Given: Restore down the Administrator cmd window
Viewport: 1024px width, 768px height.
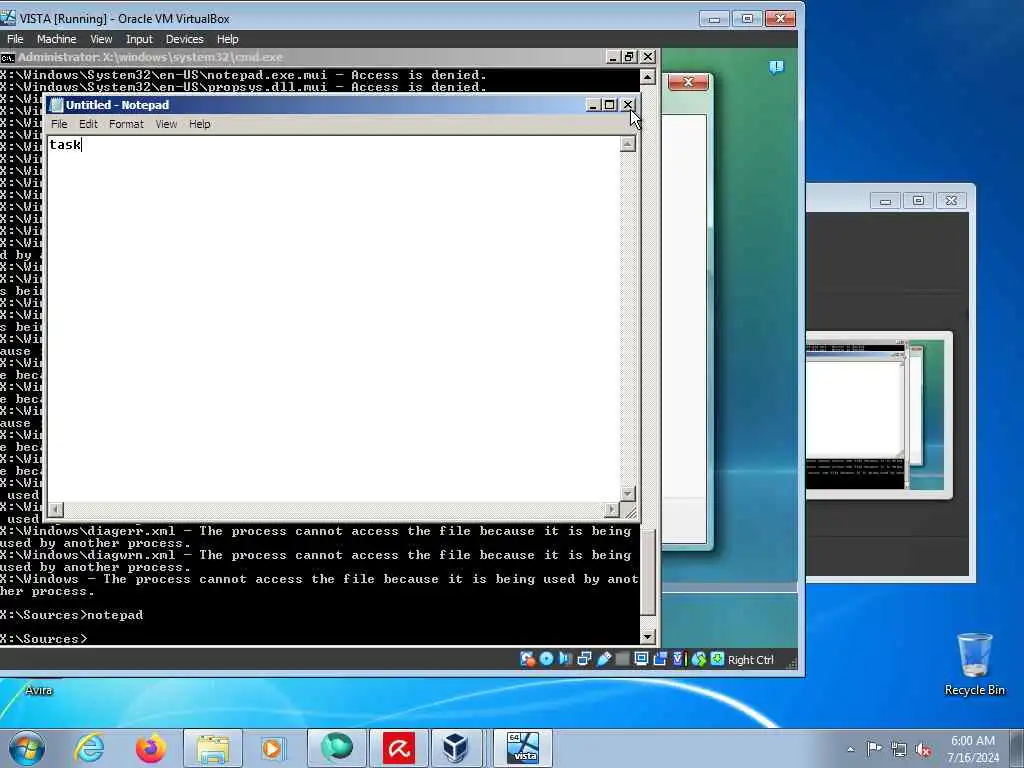Looking at the screenshot, I should [x=630, y=57].
